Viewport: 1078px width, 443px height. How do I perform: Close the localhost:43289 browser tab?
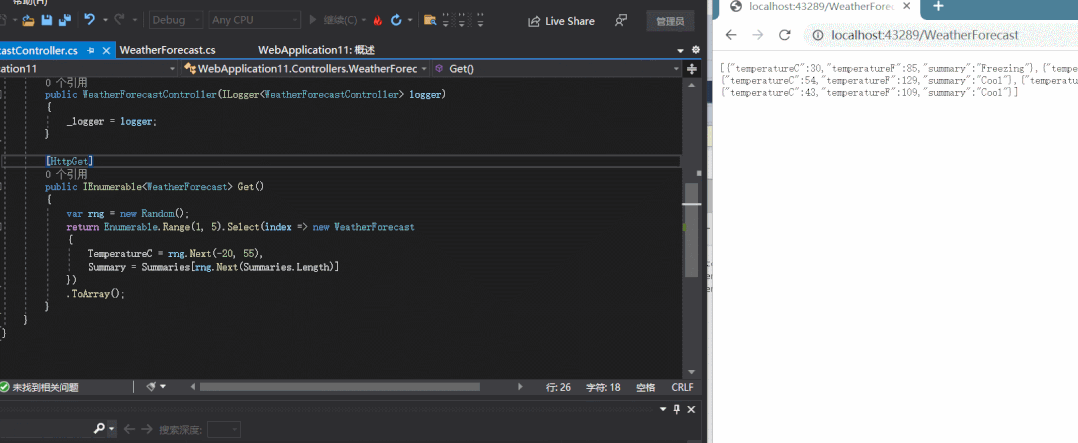coord(906,6)
